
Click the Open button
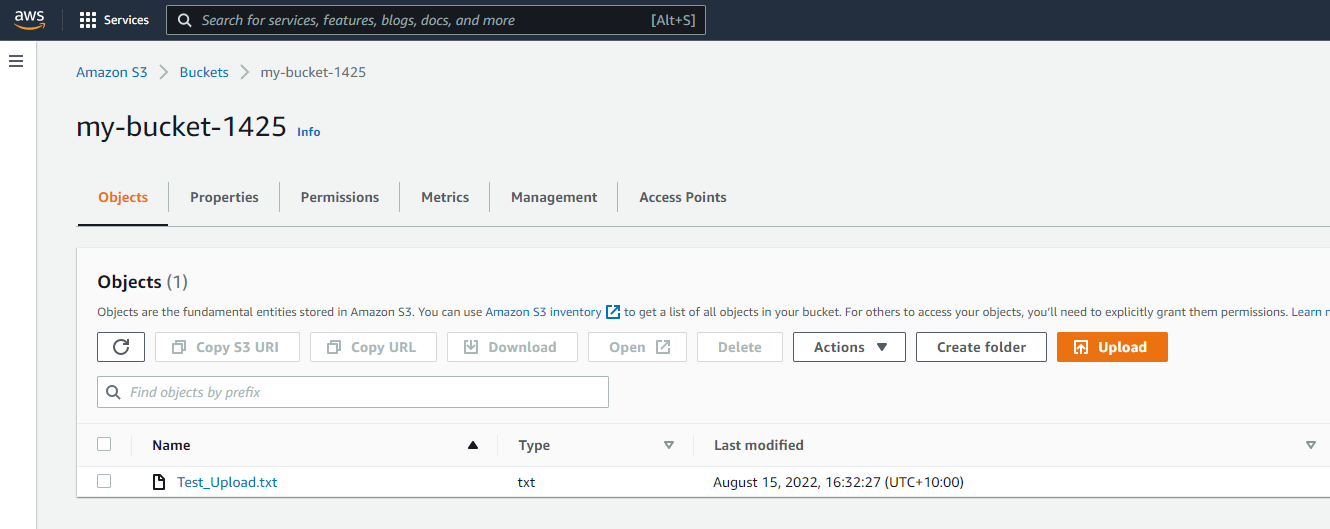(639, 347)
